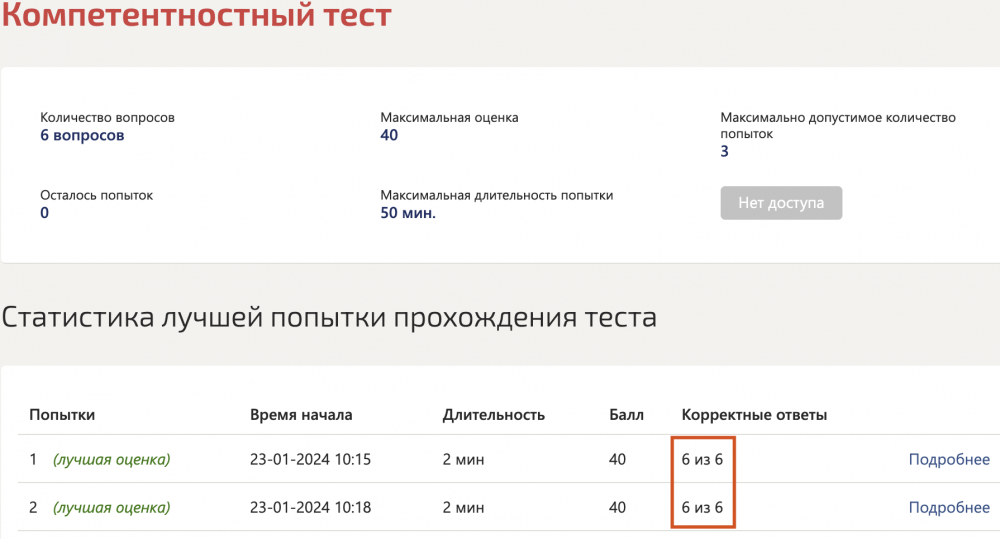Click '(лучшая оценка)' label in attempt 1
Screen dimensions: 1000x539
pyautogui.click(x=111, y=459)
